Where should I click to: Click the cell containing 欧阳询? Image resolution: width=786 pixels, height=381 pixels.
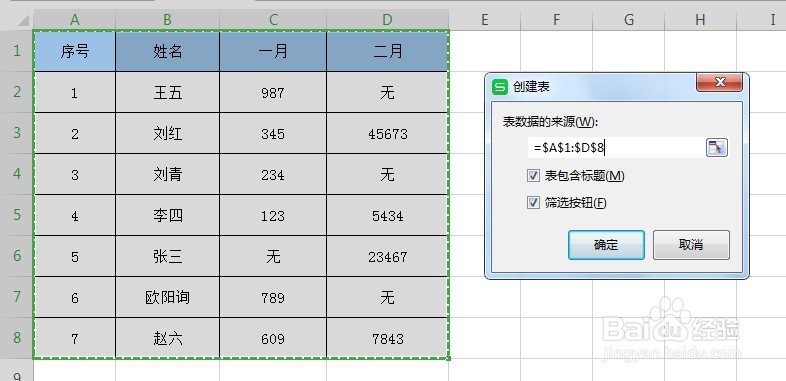(x=167, y=297)
